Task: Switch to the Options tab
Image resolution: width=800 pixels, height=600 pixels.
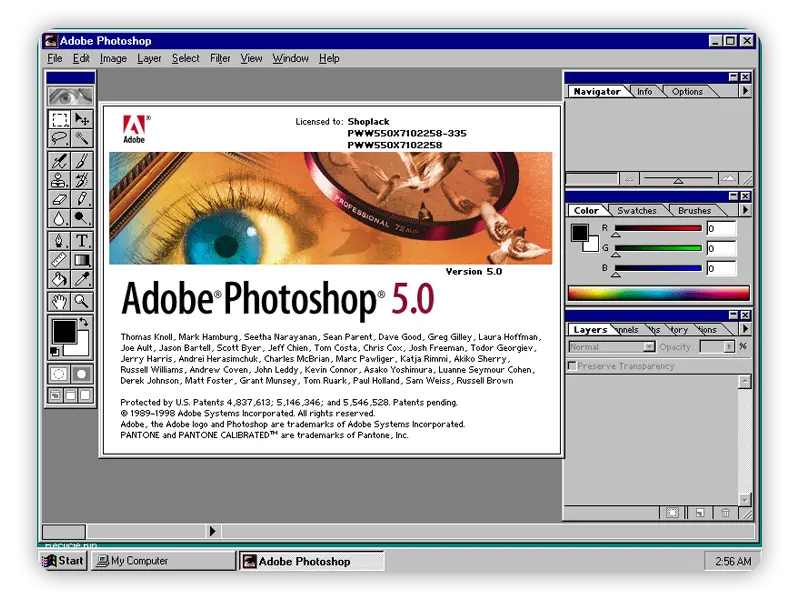Action: [x=687, y=91]
